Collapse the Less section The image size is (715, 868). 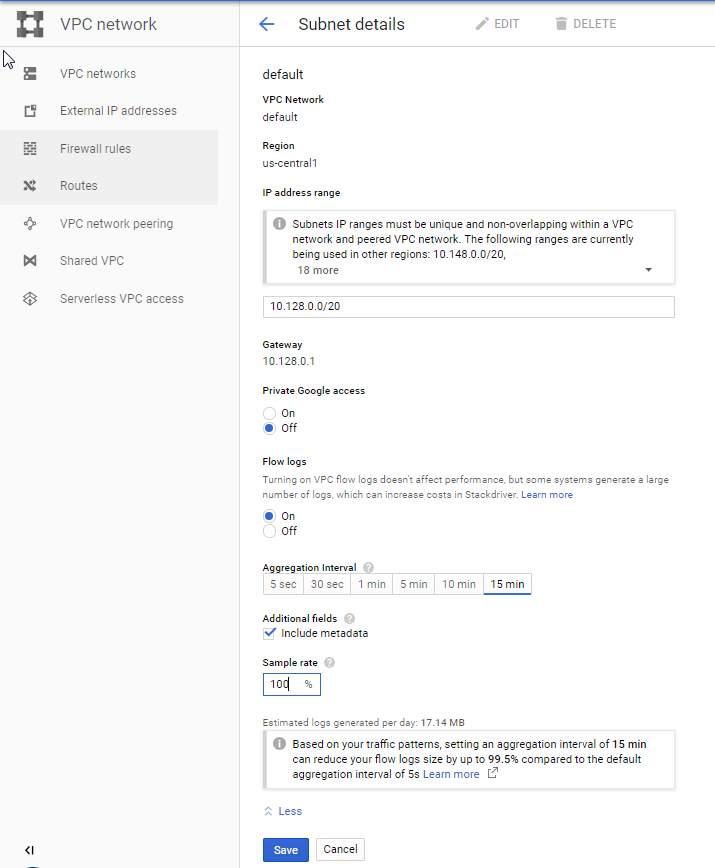(282, 811)
